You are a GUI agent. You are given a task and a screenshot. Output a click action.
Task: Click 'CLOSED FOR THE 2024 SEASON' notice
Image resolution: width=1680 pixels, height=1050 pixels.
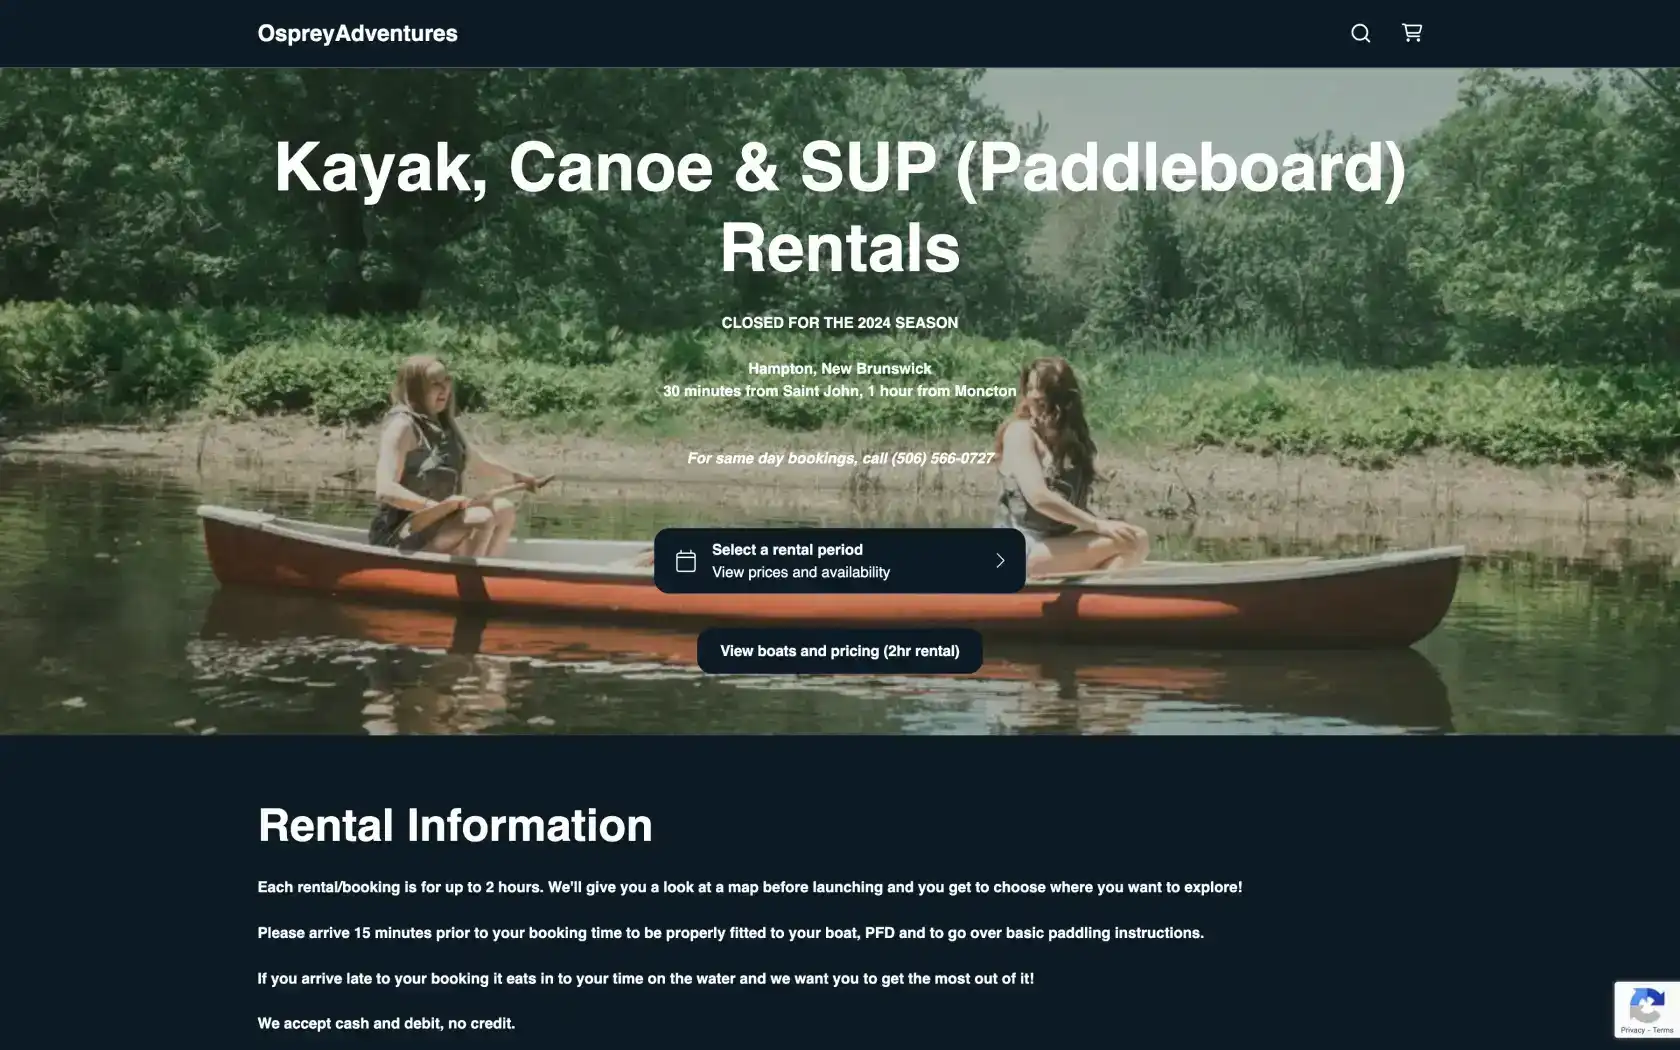(x=839, y=323)
